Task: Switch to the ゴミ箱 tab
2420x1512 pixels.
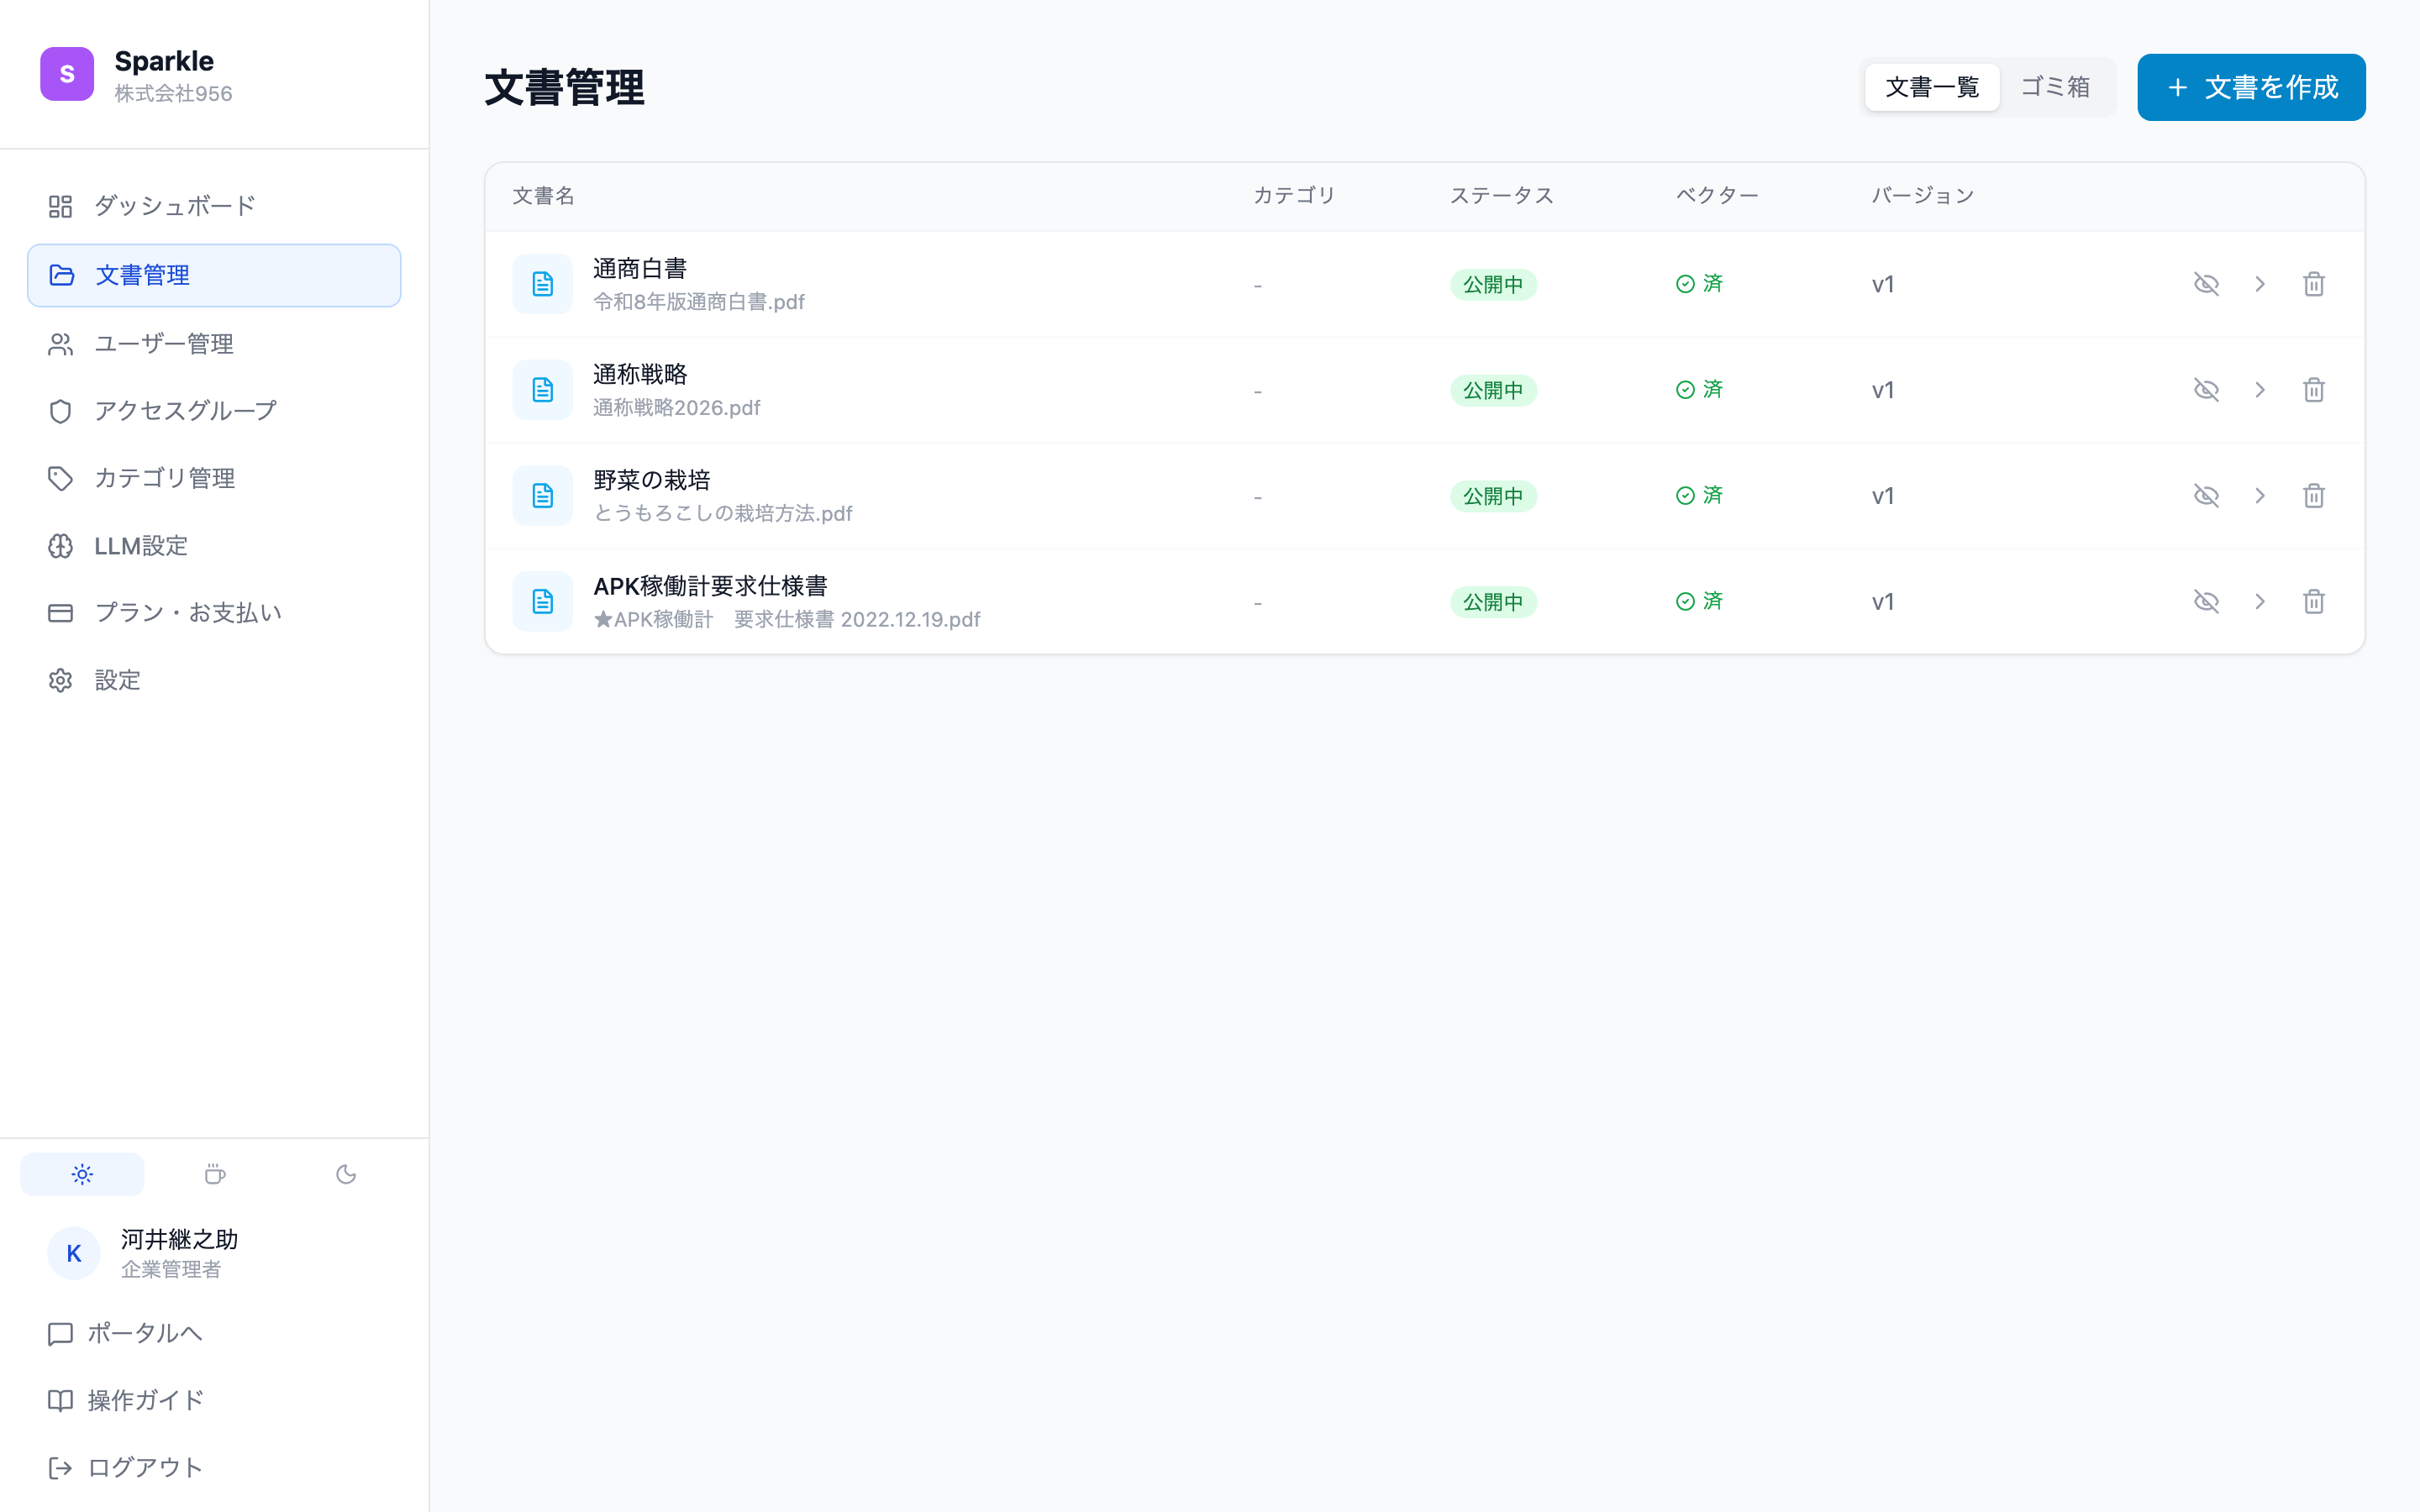Action: pos(2055,87)
